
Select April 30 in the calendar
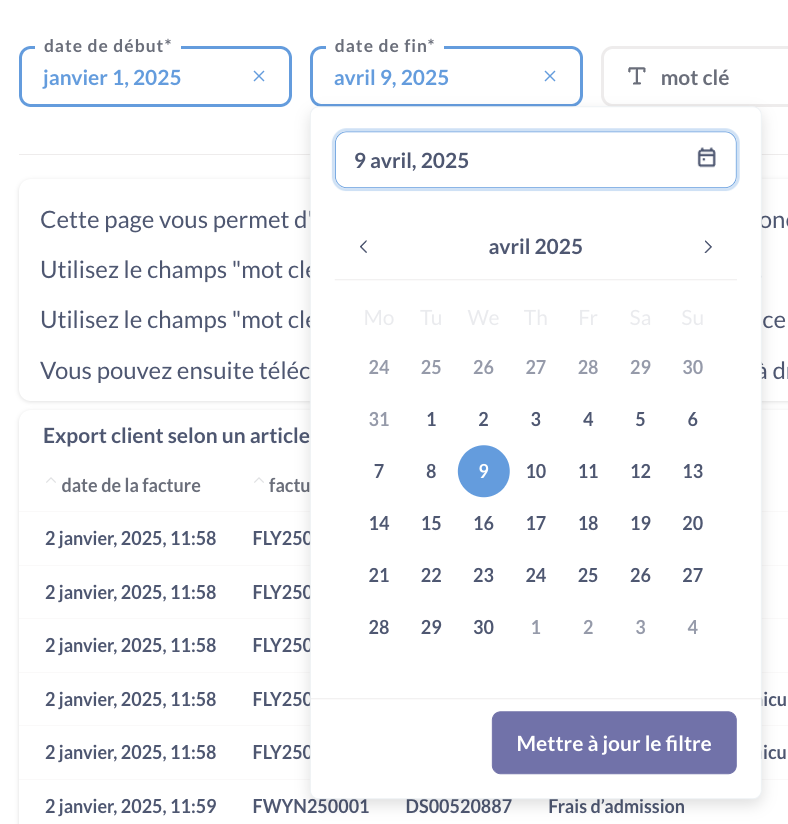[484, 627]
